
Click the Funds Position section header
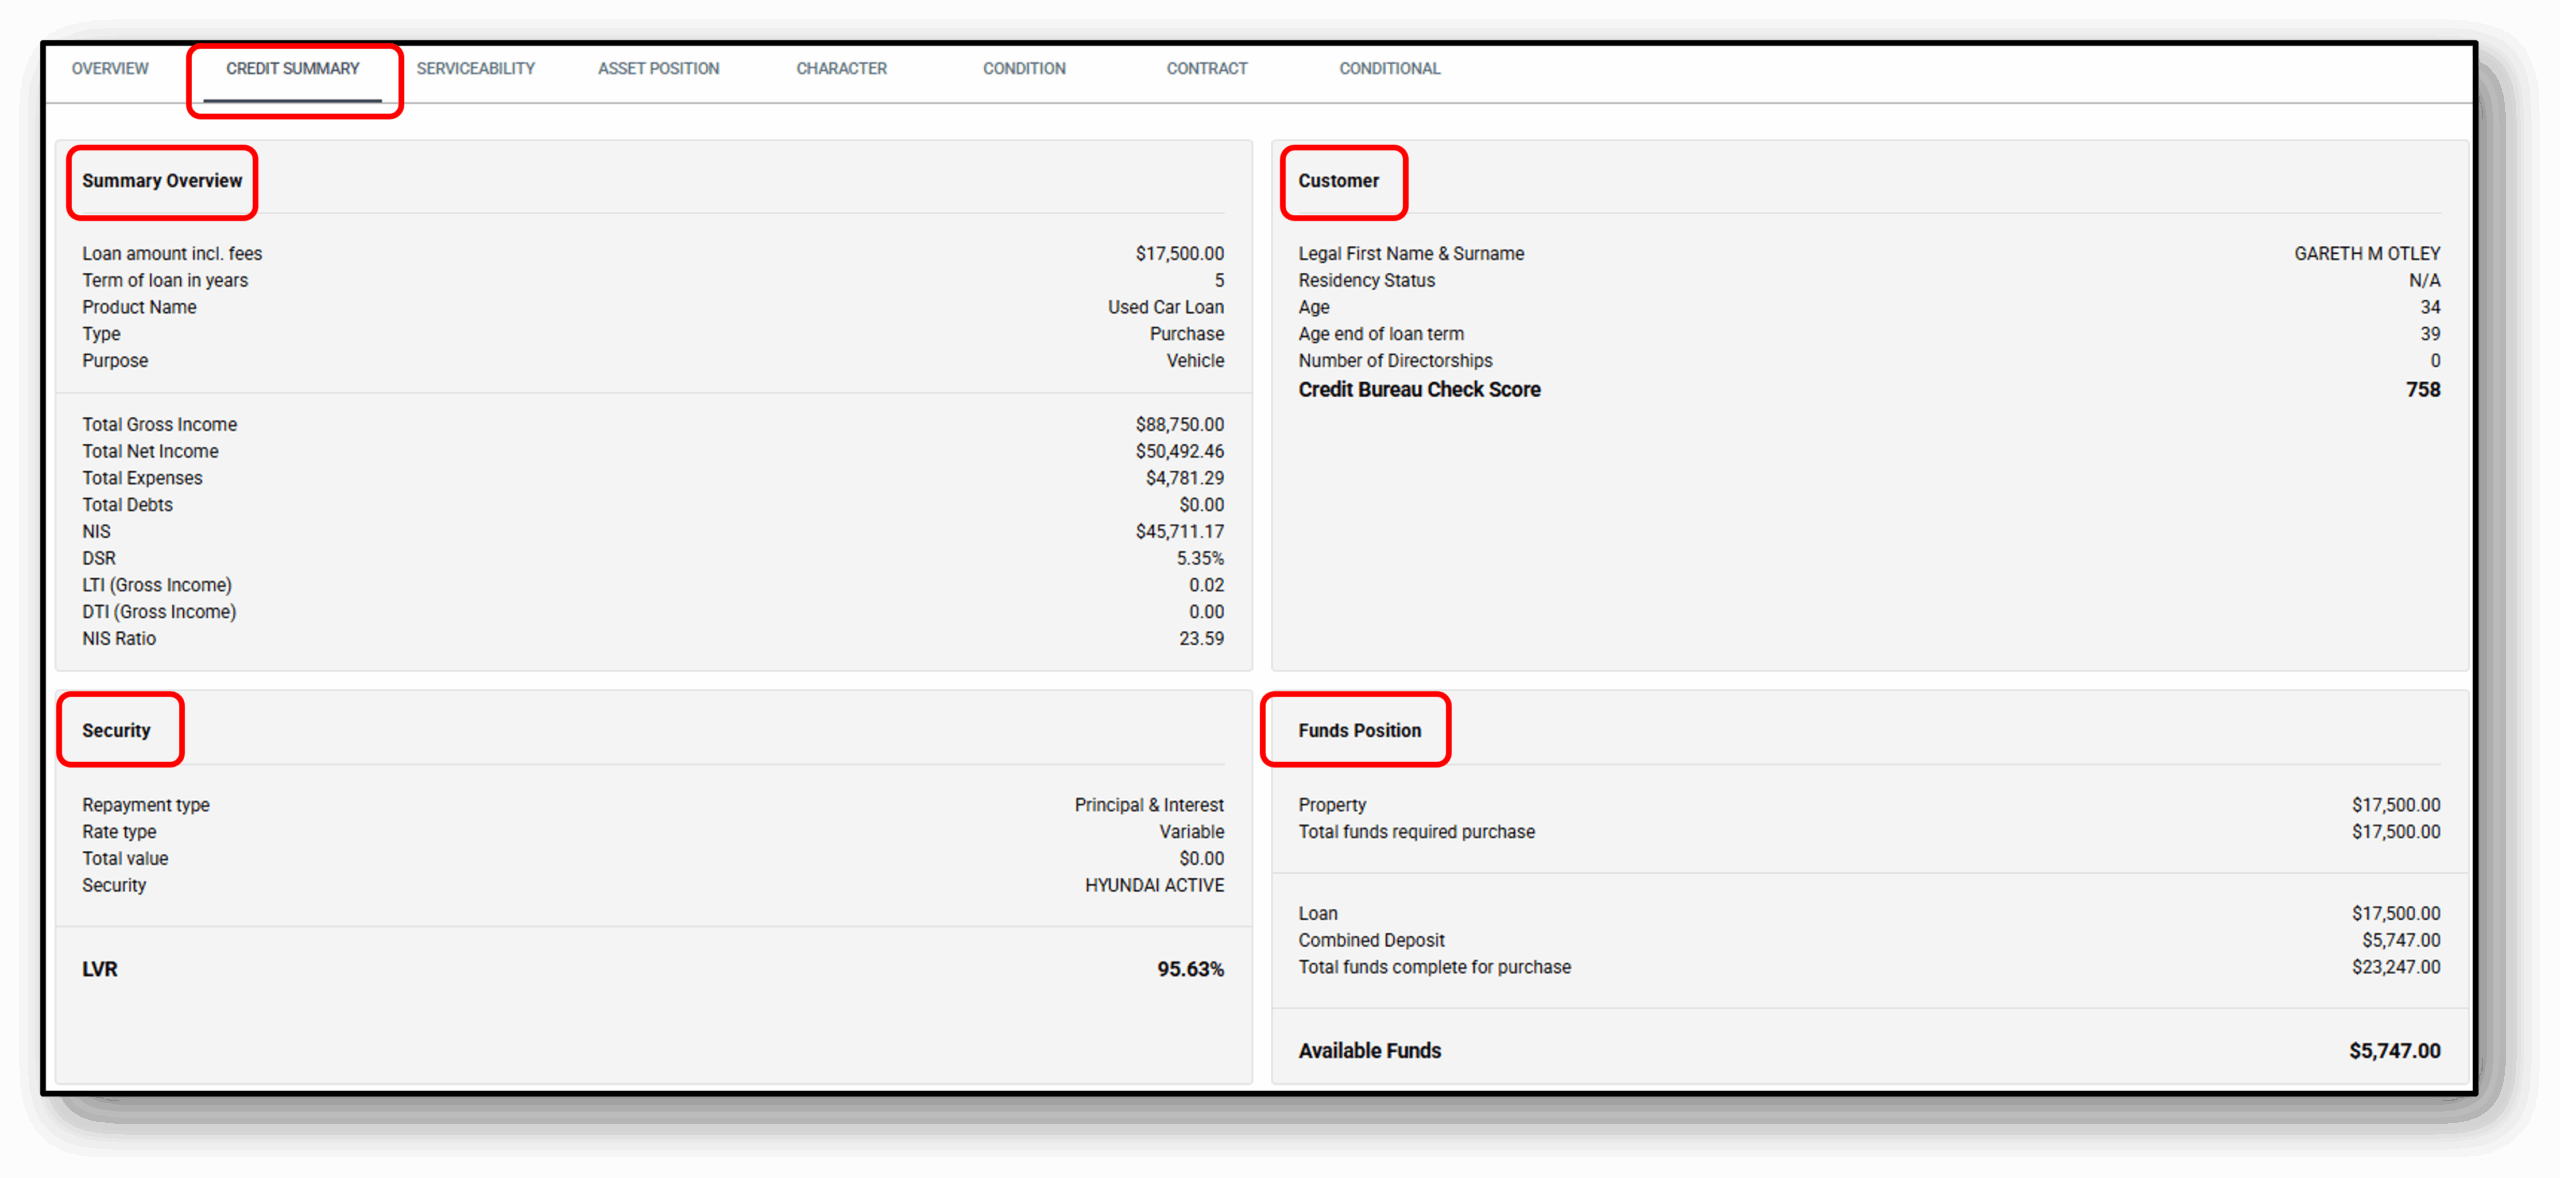(x=1359, y=730)
